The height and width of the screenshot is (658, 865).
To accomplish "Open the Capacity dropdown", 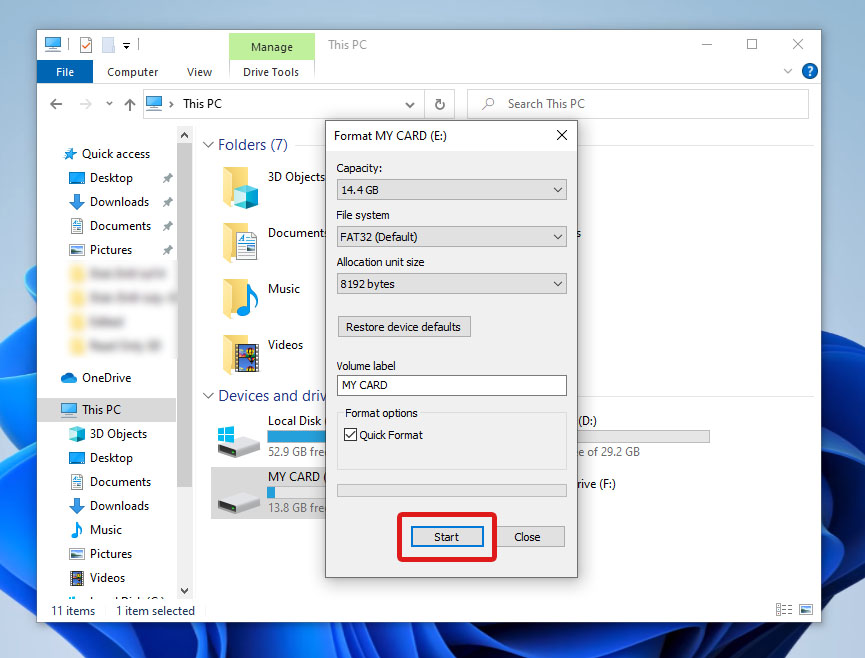I will (451, 190).
